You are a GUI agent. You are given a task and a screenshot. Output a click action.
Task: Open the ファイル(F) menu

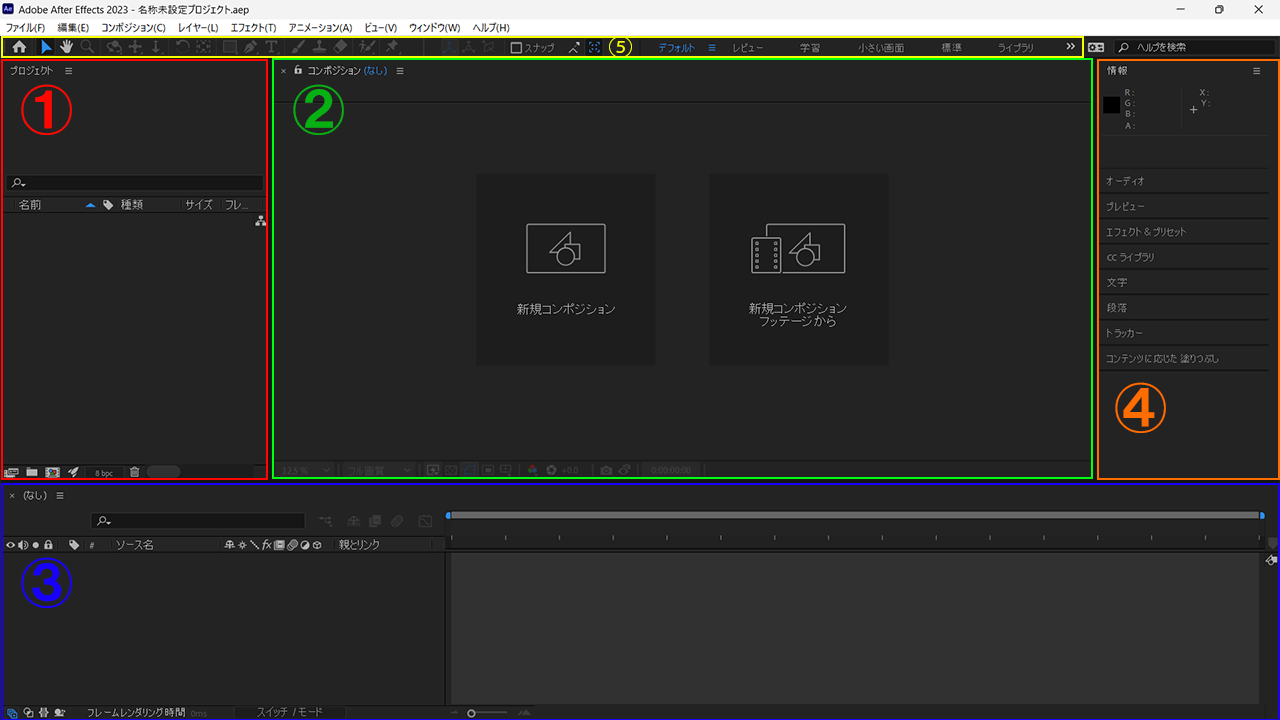coord(26,27)
